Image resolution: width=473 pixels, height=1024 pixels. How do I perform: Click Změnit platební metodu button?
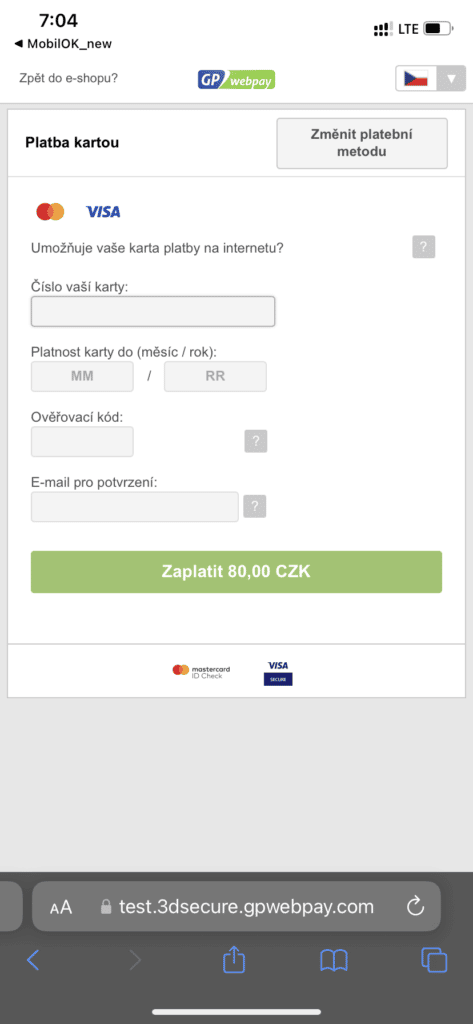point(362,143)
